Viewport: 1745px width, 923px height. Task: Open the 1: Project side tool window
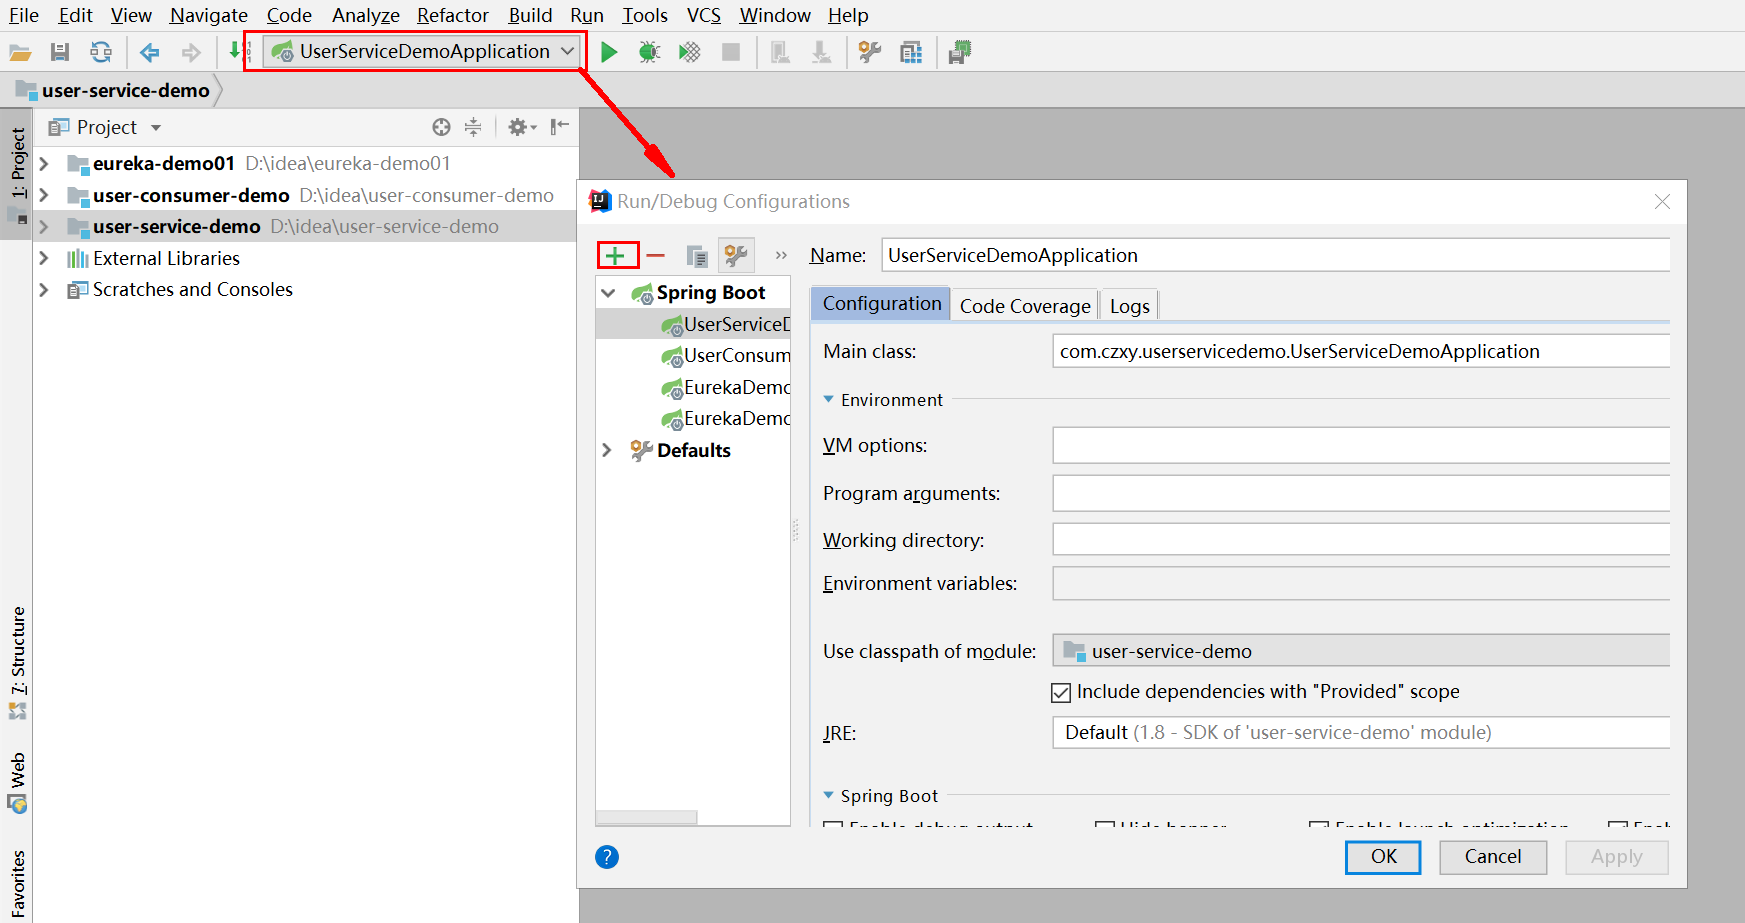[18, 172]
